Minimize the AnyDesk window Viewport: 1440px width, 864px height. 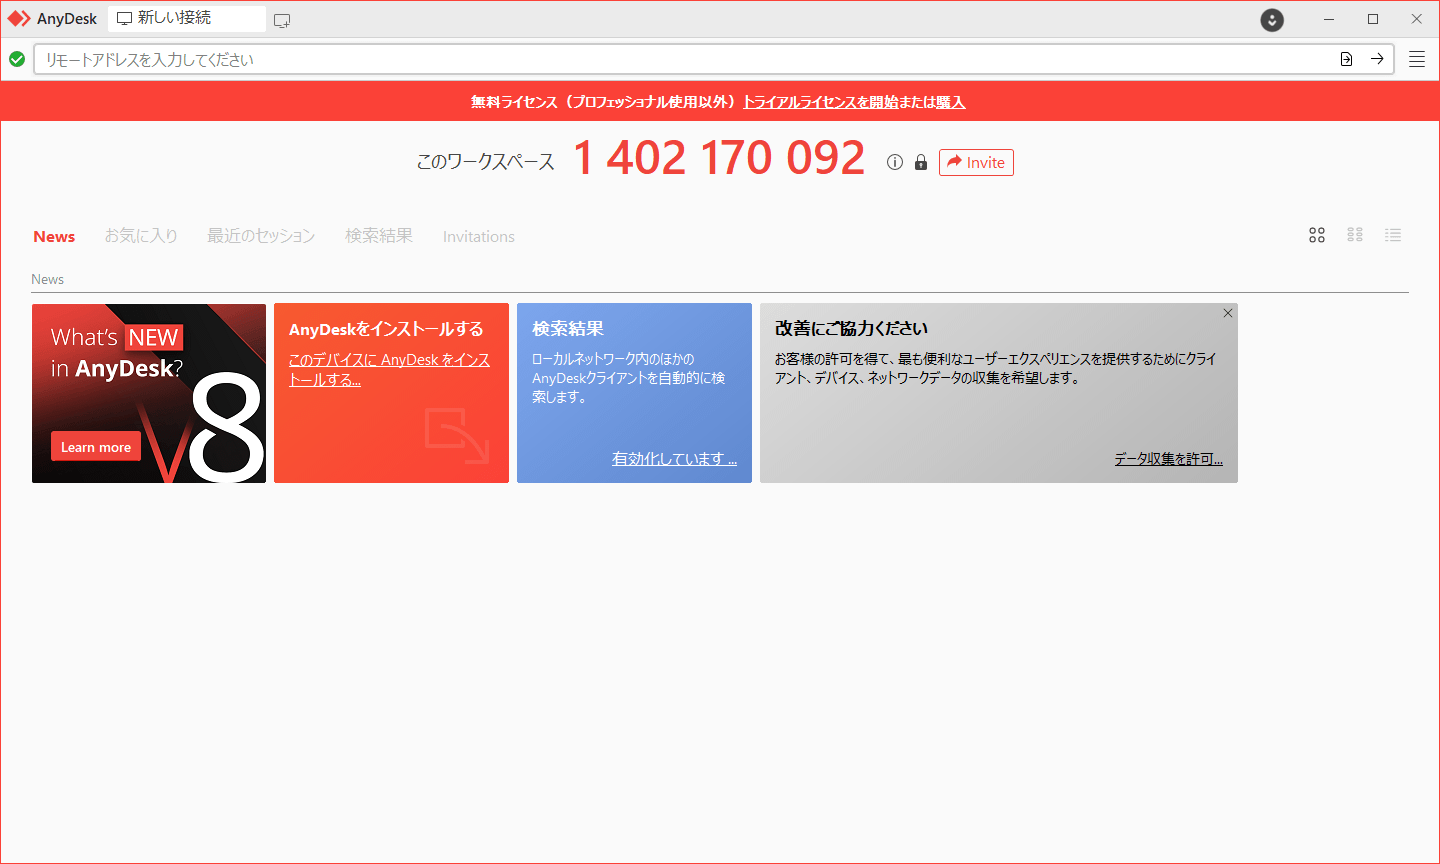pos(1329,19)
